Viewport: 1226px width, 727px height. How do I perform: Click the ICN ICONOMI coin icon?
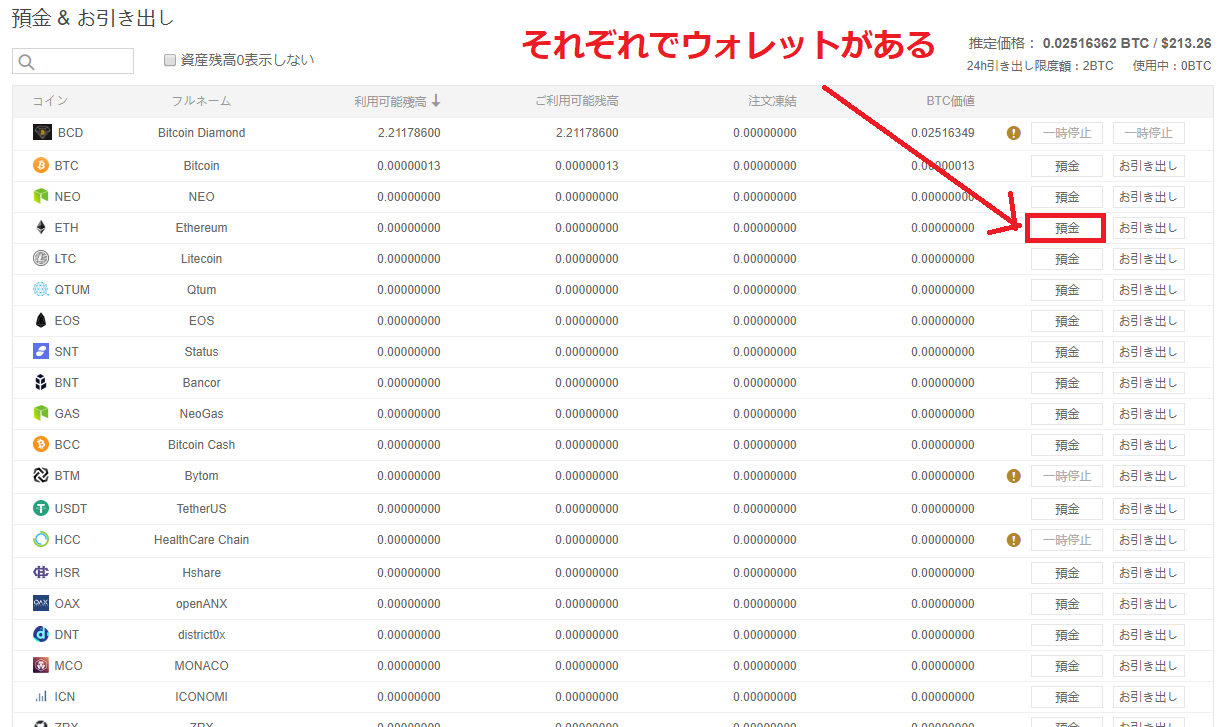point(41,697)
